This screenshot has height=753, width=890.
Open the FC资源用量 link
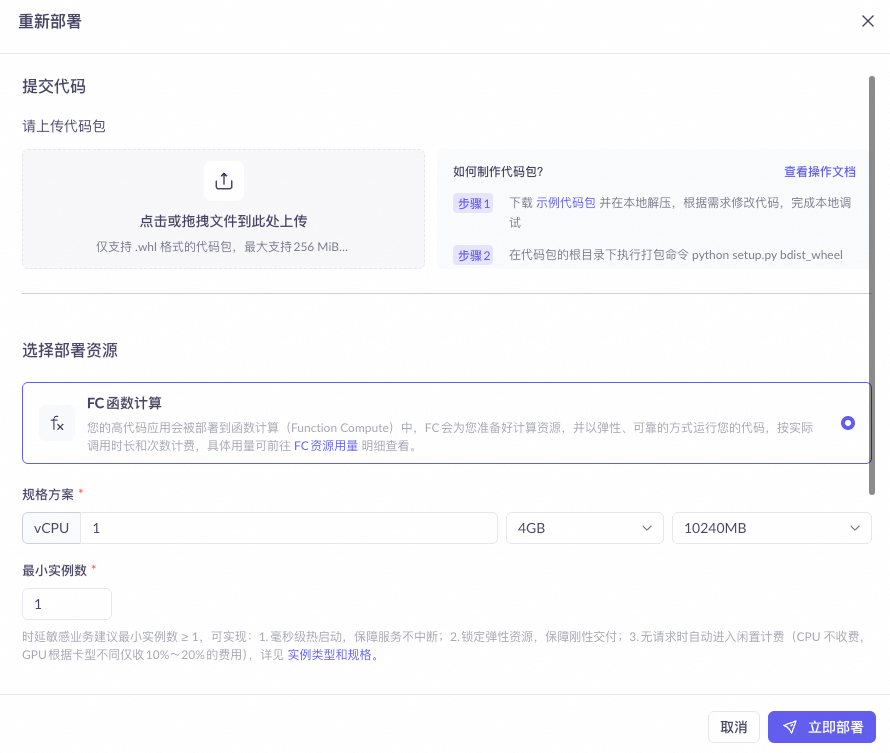click(326, 446)
